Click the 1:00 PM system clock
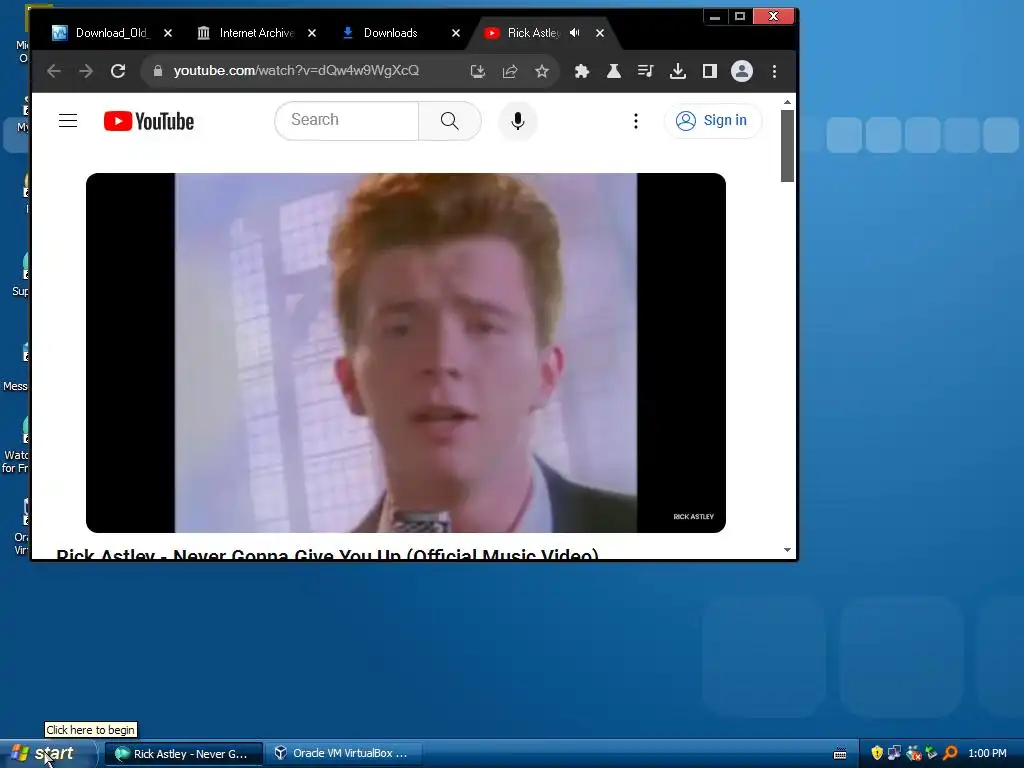Screen dimensions: 1024x768 pyautogui.click(x=987, y=754)
